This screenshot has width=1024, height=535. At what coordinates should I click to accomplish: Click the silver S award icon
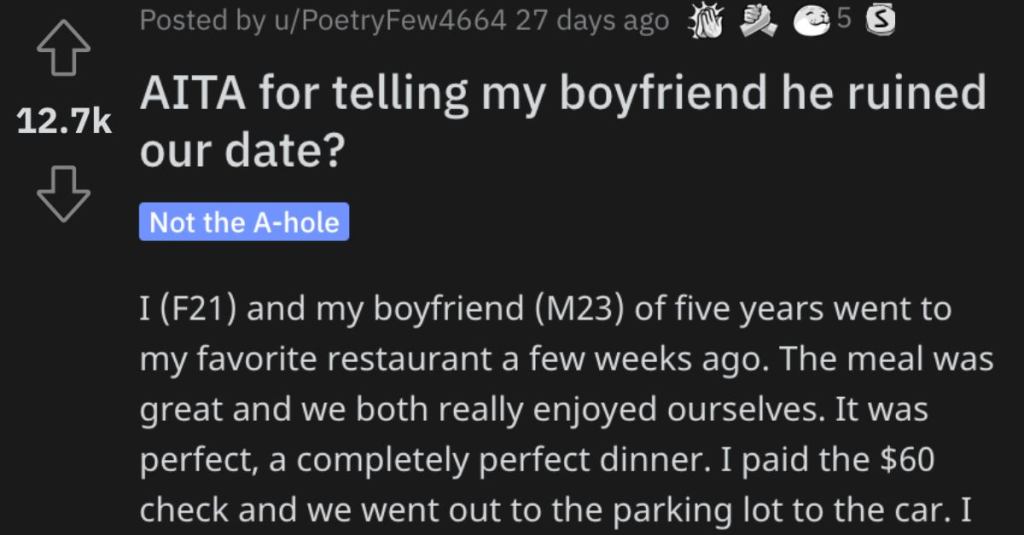pos(880,22)
